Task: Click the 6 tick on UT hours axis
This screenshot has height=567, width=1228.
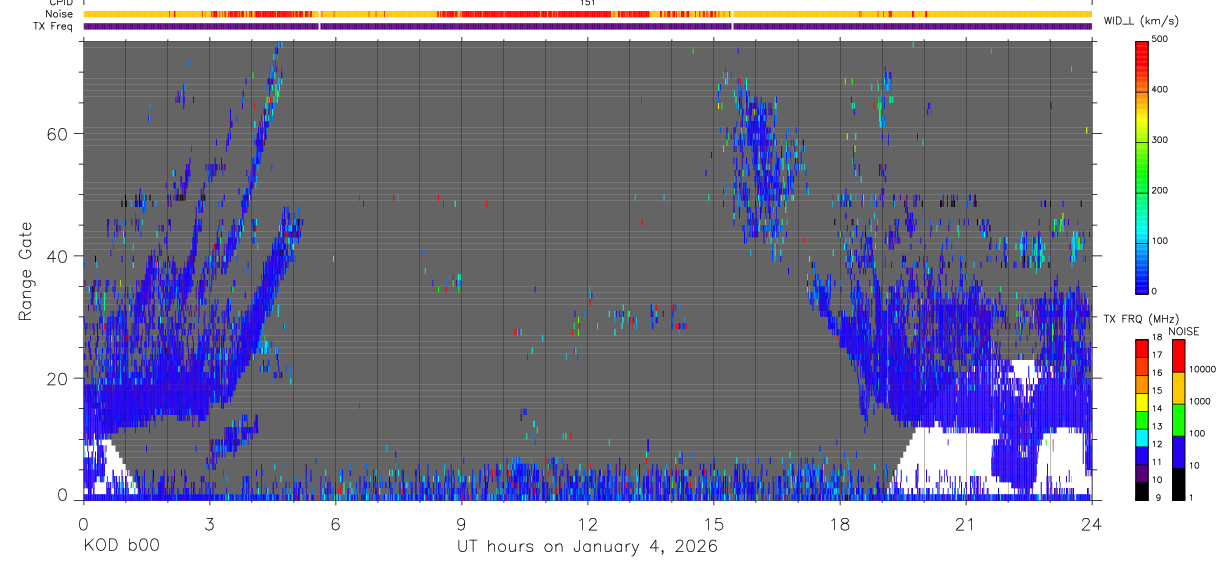Action: 335,523
